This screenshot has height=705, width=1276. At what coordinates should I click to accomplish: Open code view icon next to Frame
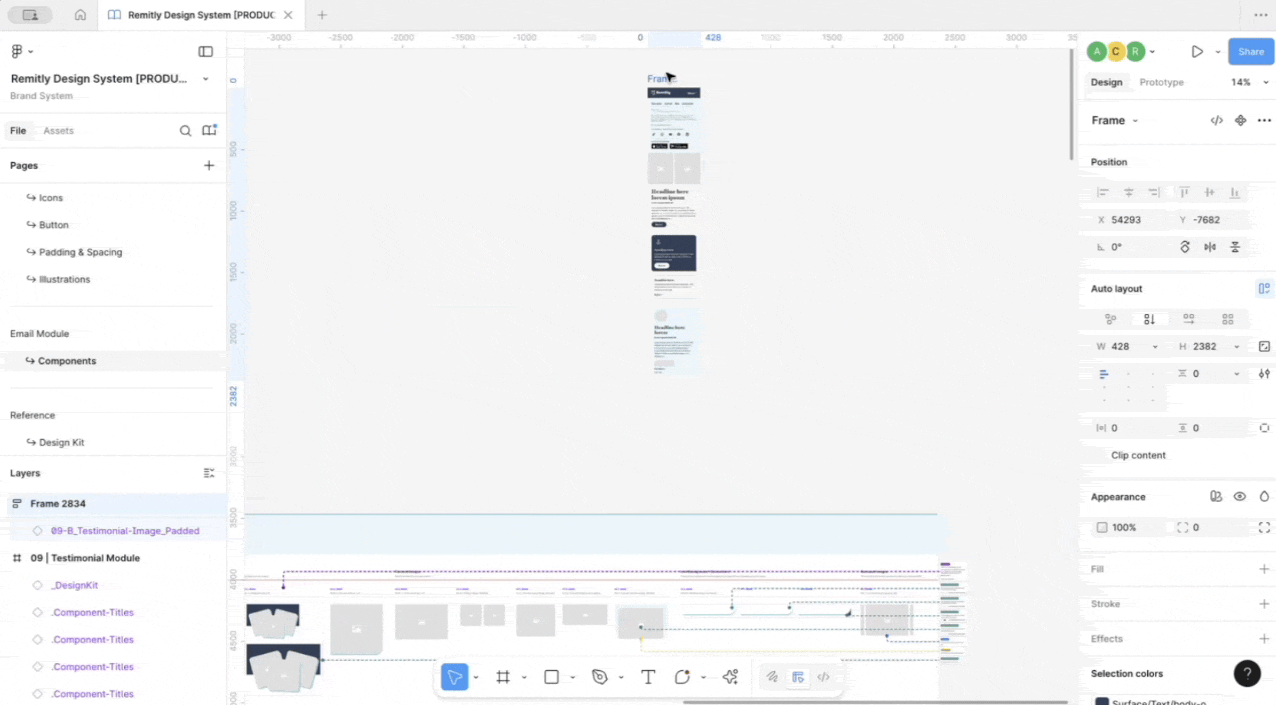1216,120
